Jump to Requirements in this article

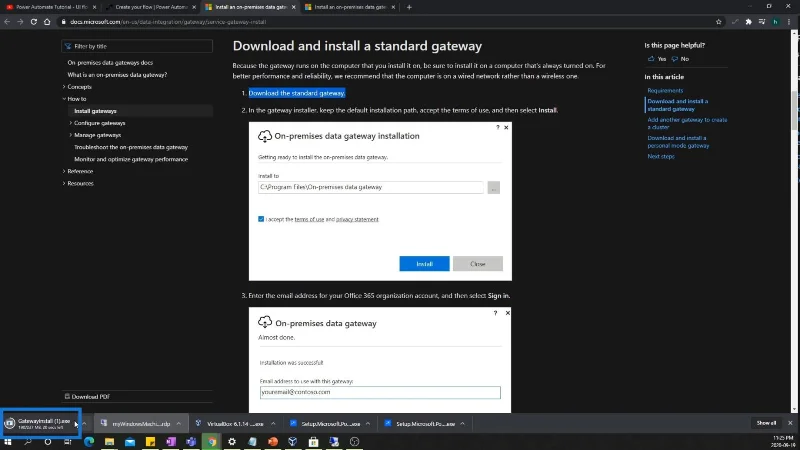665,90
